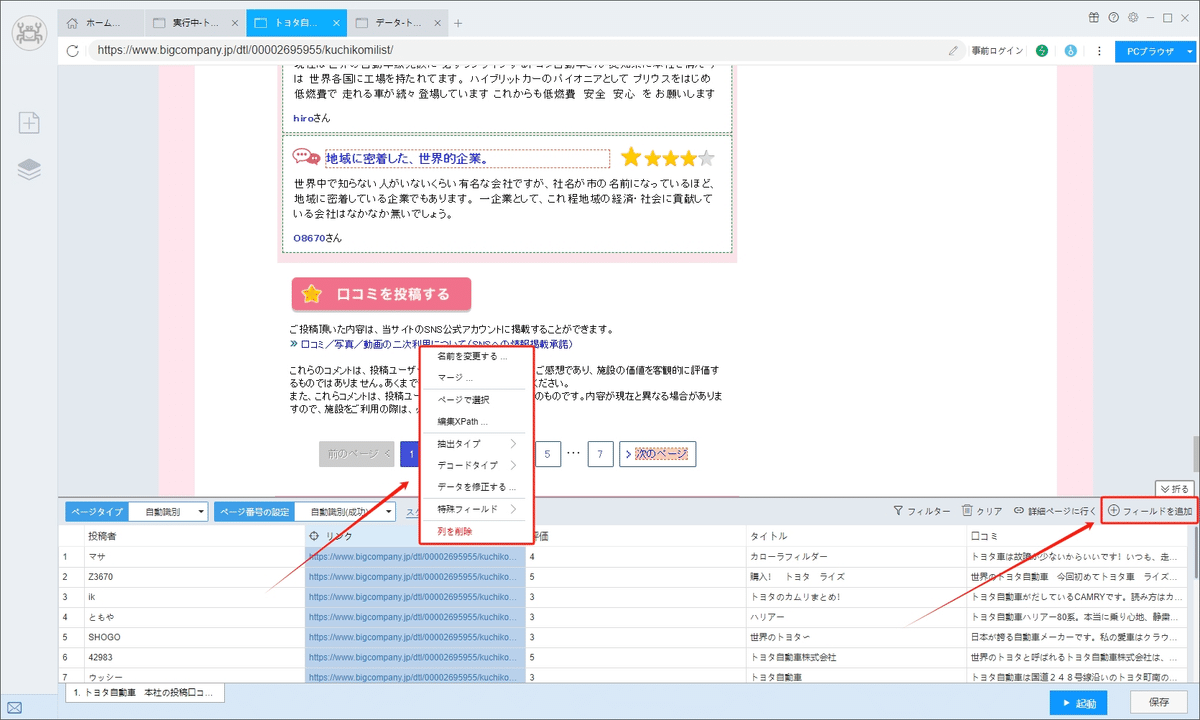The image size is (1200, 720).
Task: Open the Octoparse logo avatar
Action: pos(29,32)
